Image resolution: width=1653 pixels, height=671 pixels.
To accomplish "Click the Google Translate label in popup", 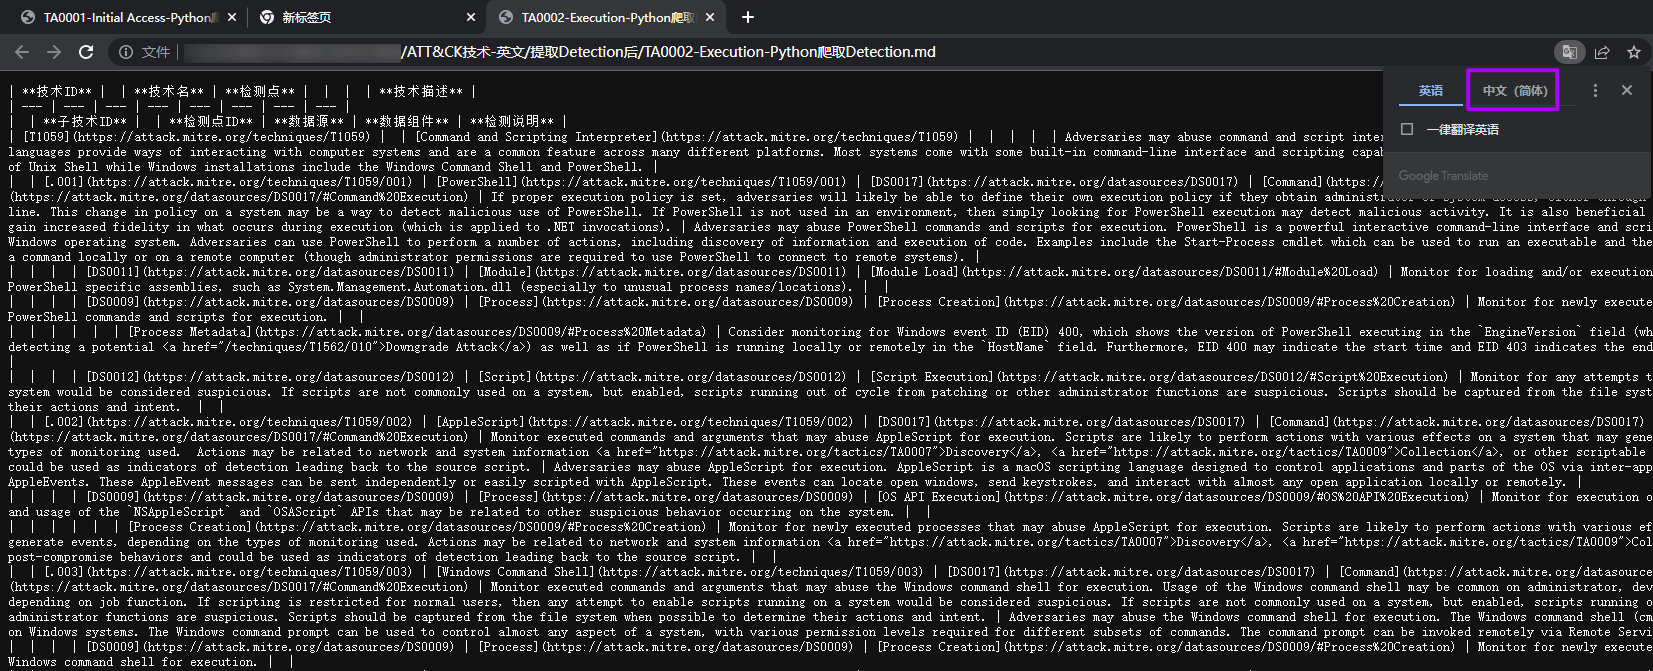I will pyautogui.click(x=1443, y=176).
